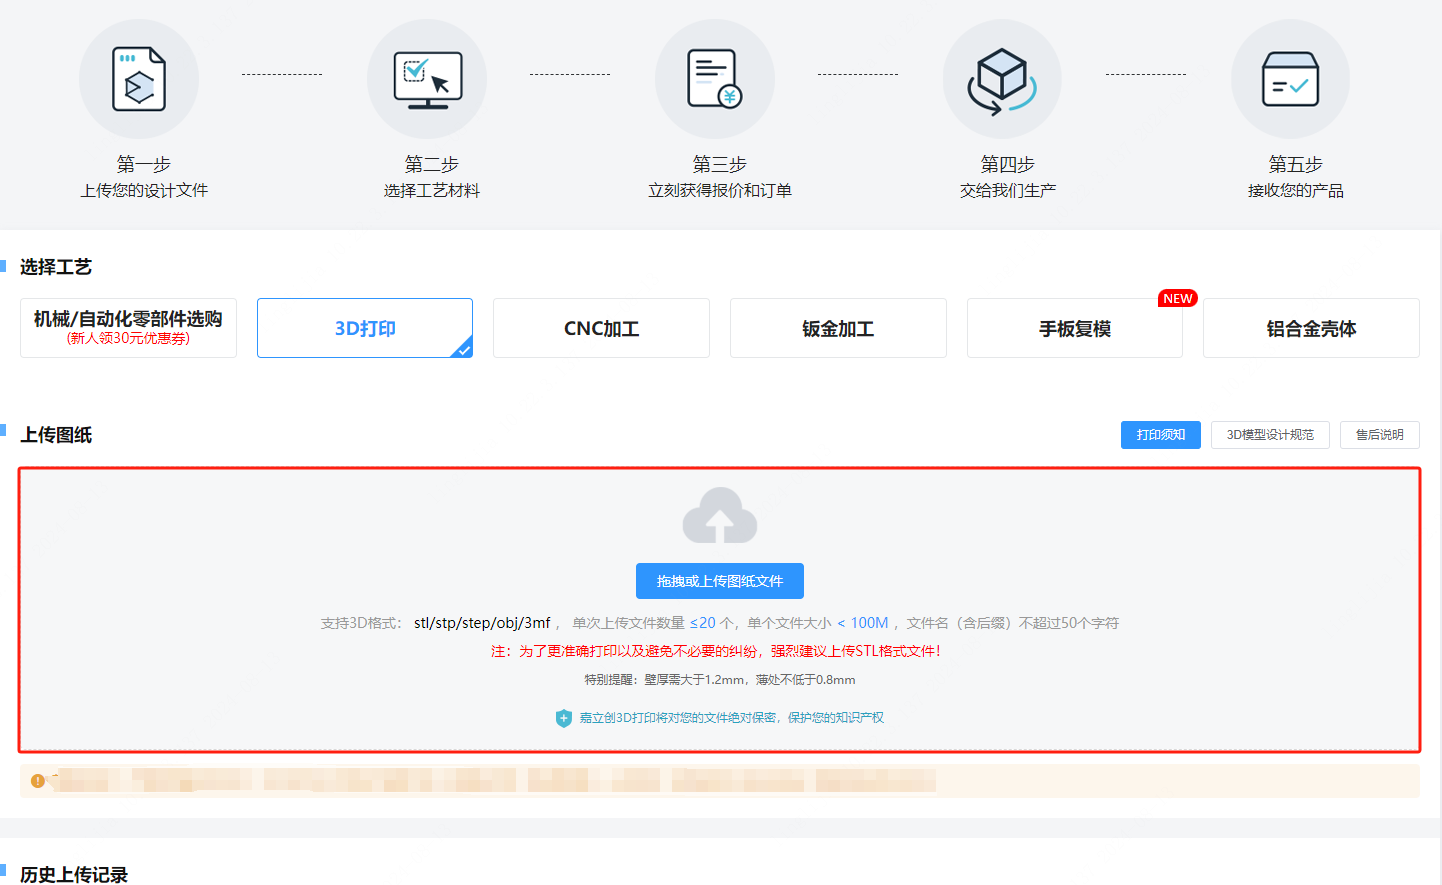Viewport: 1442px width, 885px height.
Task: Click the step five receive product icon
Action: pos(1290,79)
